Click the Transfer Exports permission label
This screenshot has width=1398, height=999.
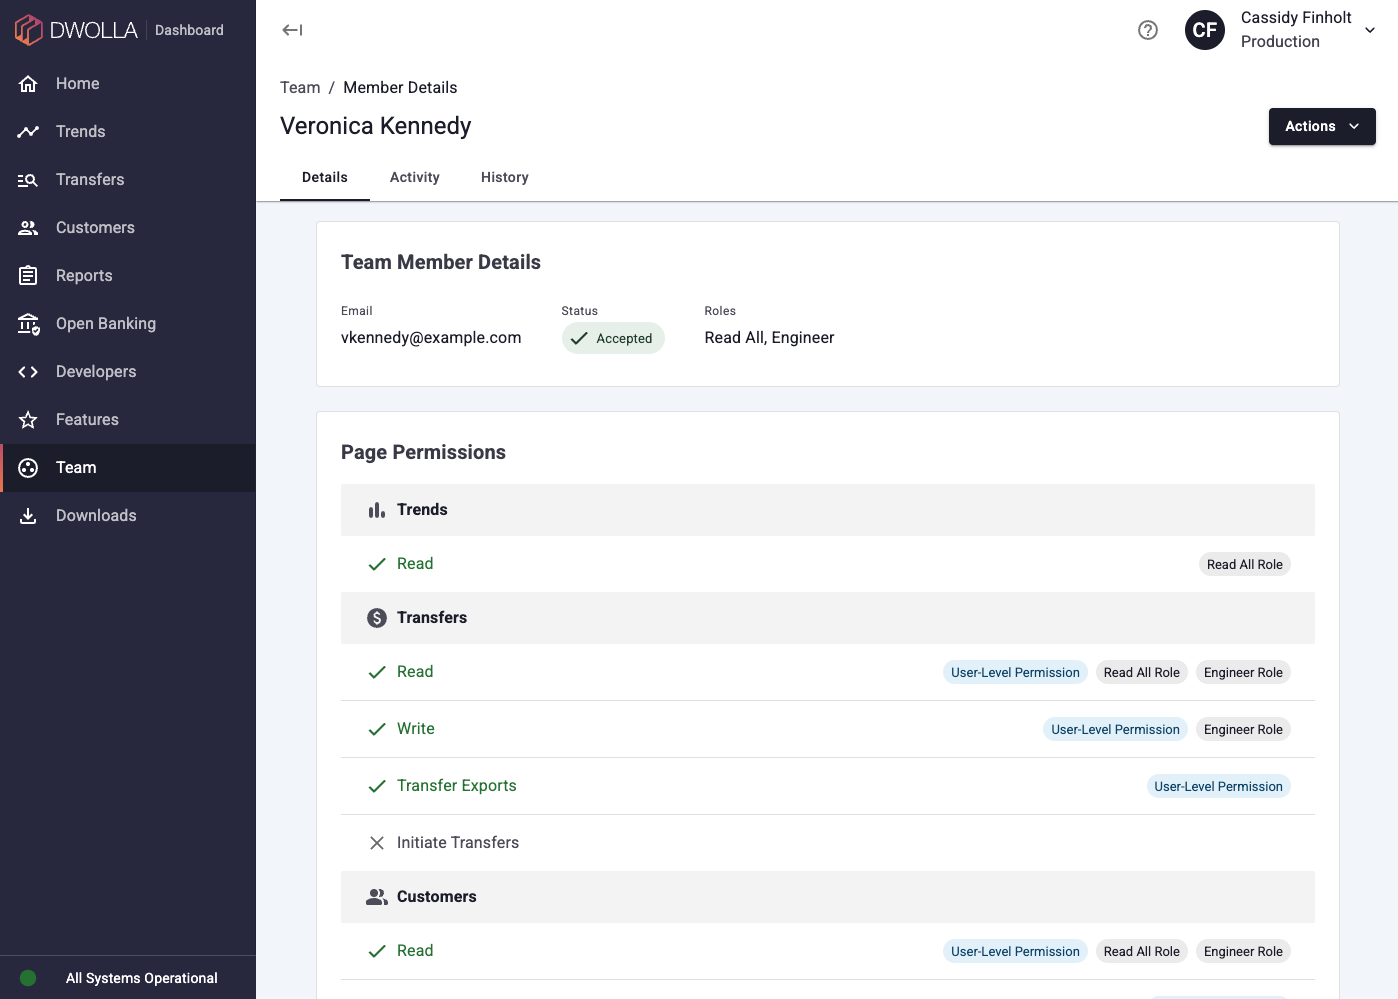pos(457,786)
